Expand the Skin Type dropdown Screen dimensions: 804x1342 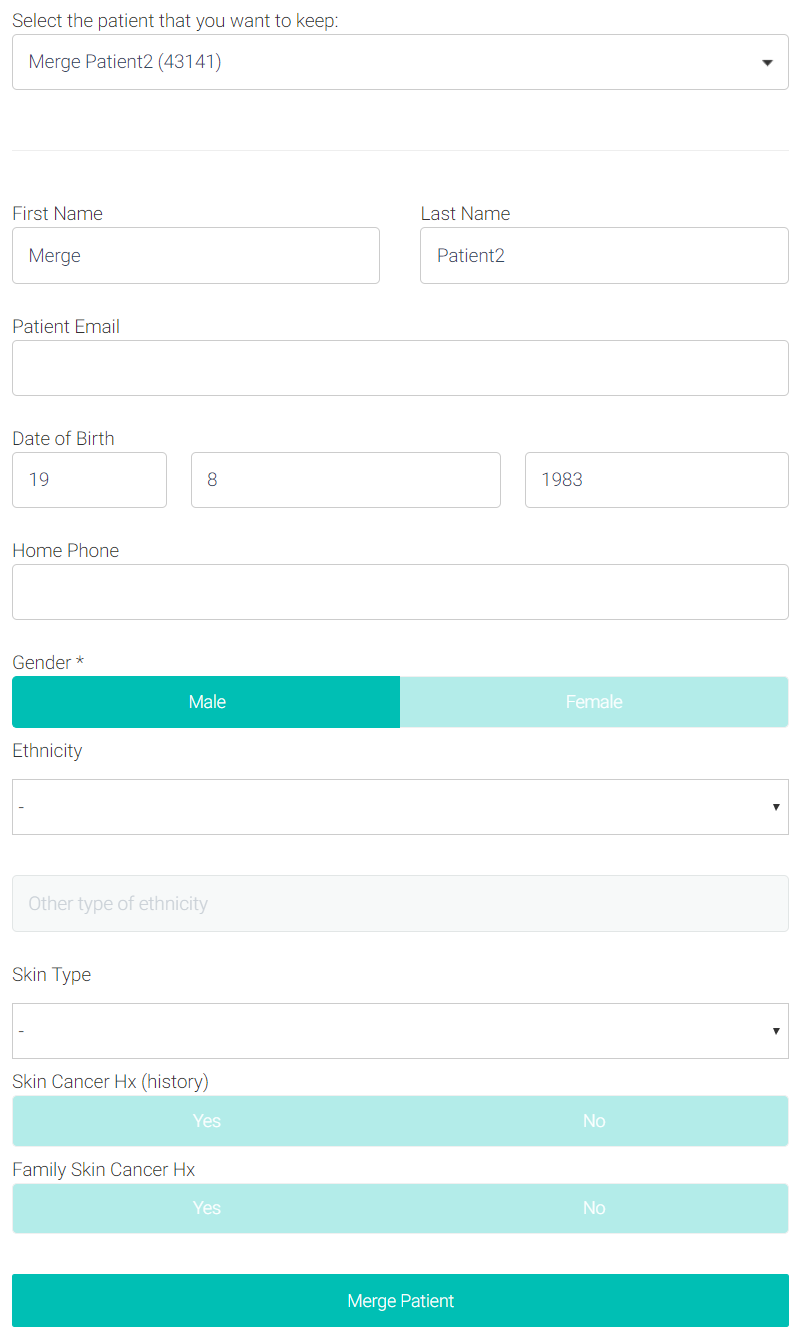coord(390,1031)
